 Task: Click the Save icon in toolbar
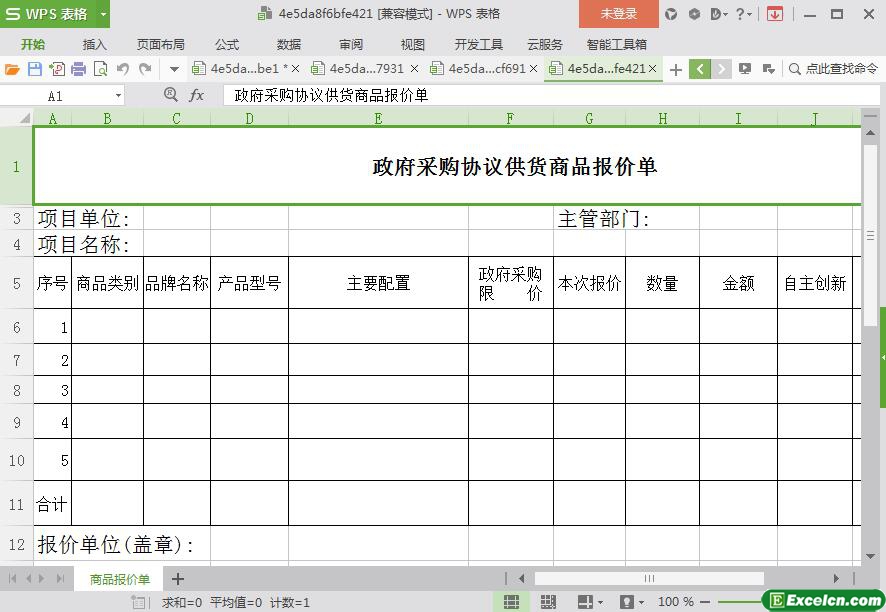tap(34, 69)
